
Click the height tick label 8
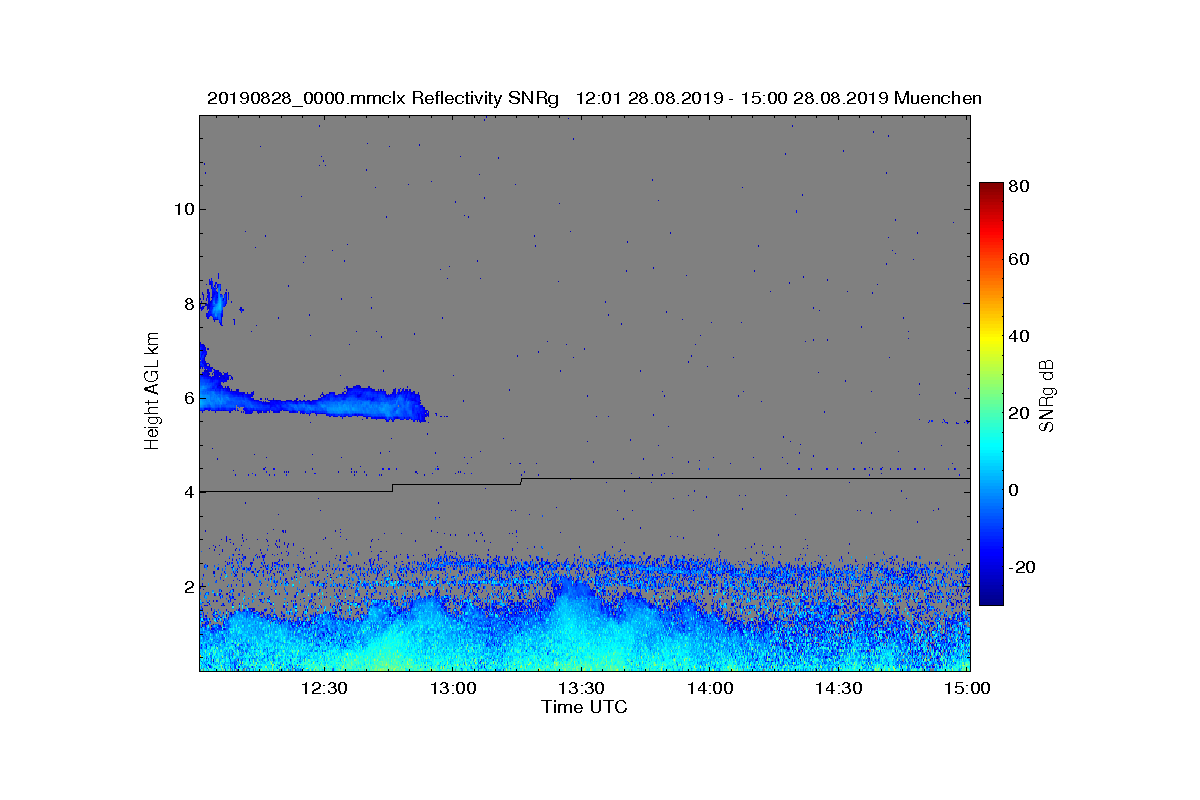pyautogui.click(x=188, y=304)
